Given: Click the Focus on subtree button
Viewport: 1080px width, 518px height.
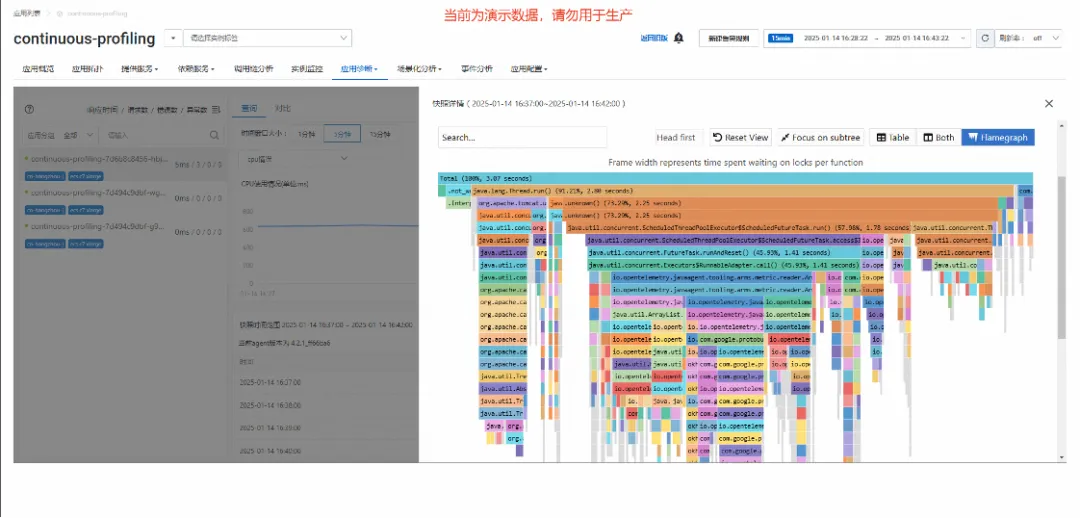Looking at the screenshot, I should tap(820, 138).
